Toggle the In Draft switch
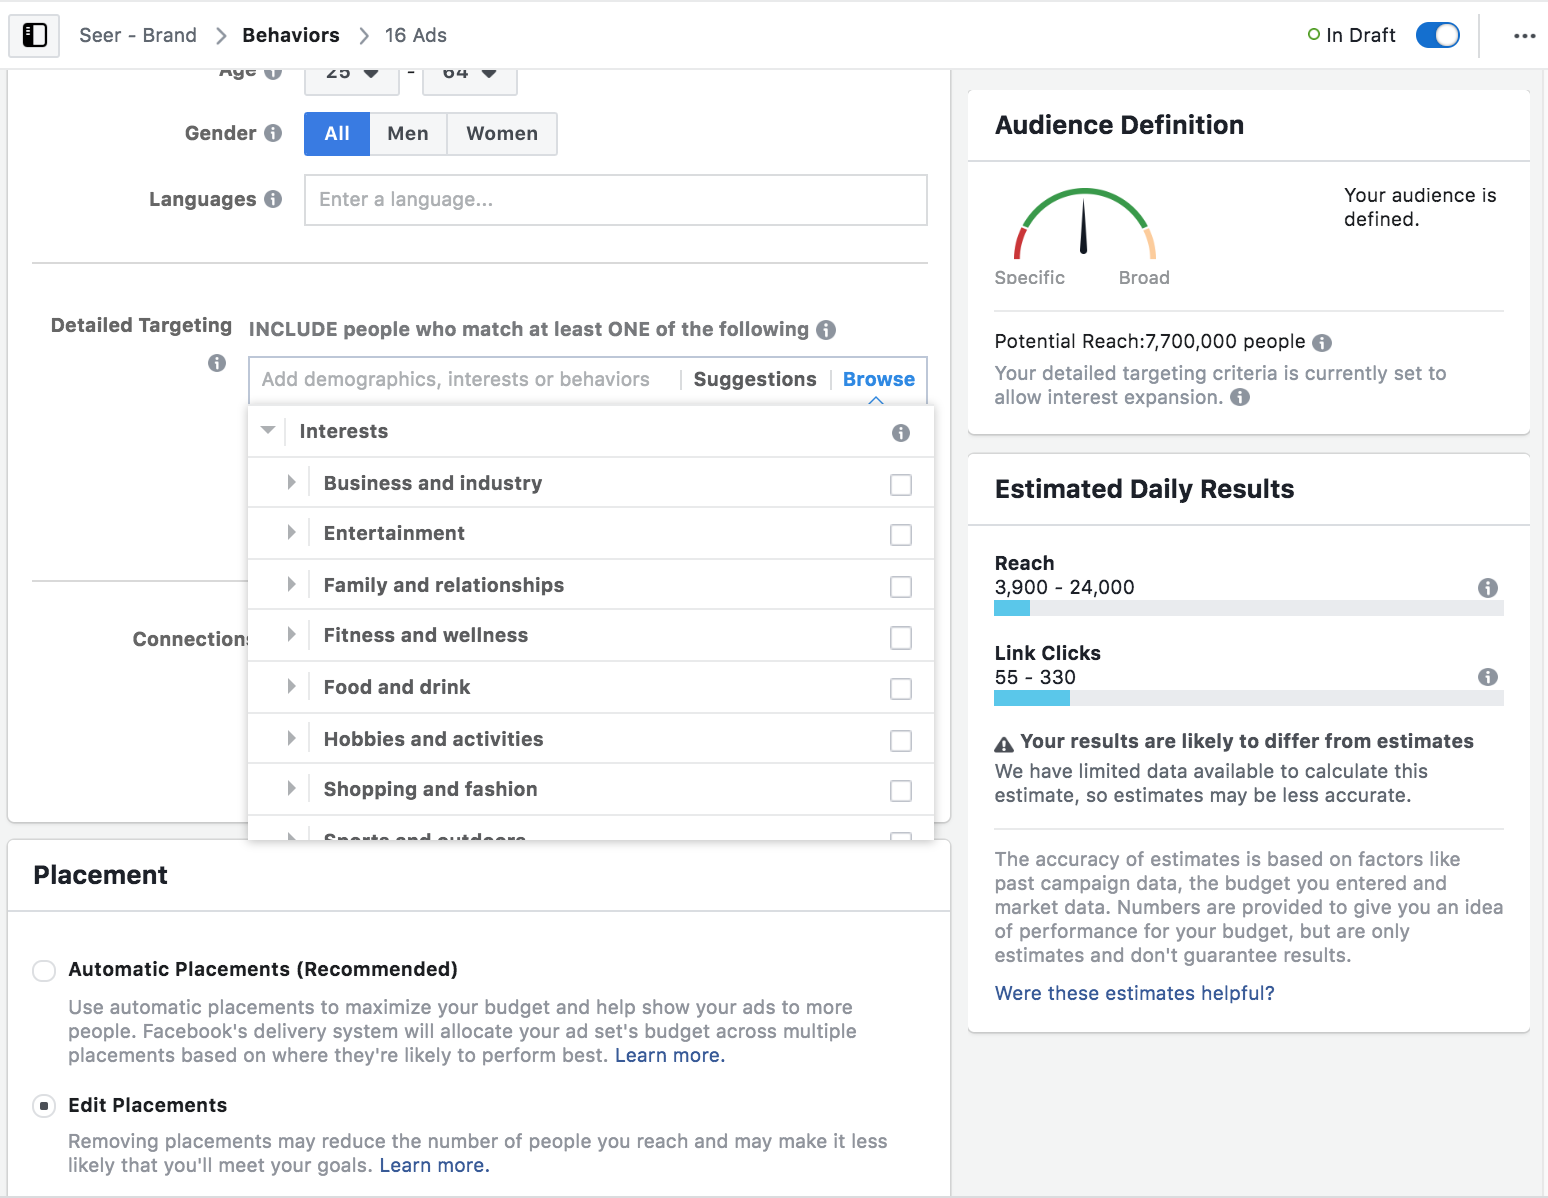Image resolution: width=1548 pixels, height=1198 pixels. click(1438, 35)
